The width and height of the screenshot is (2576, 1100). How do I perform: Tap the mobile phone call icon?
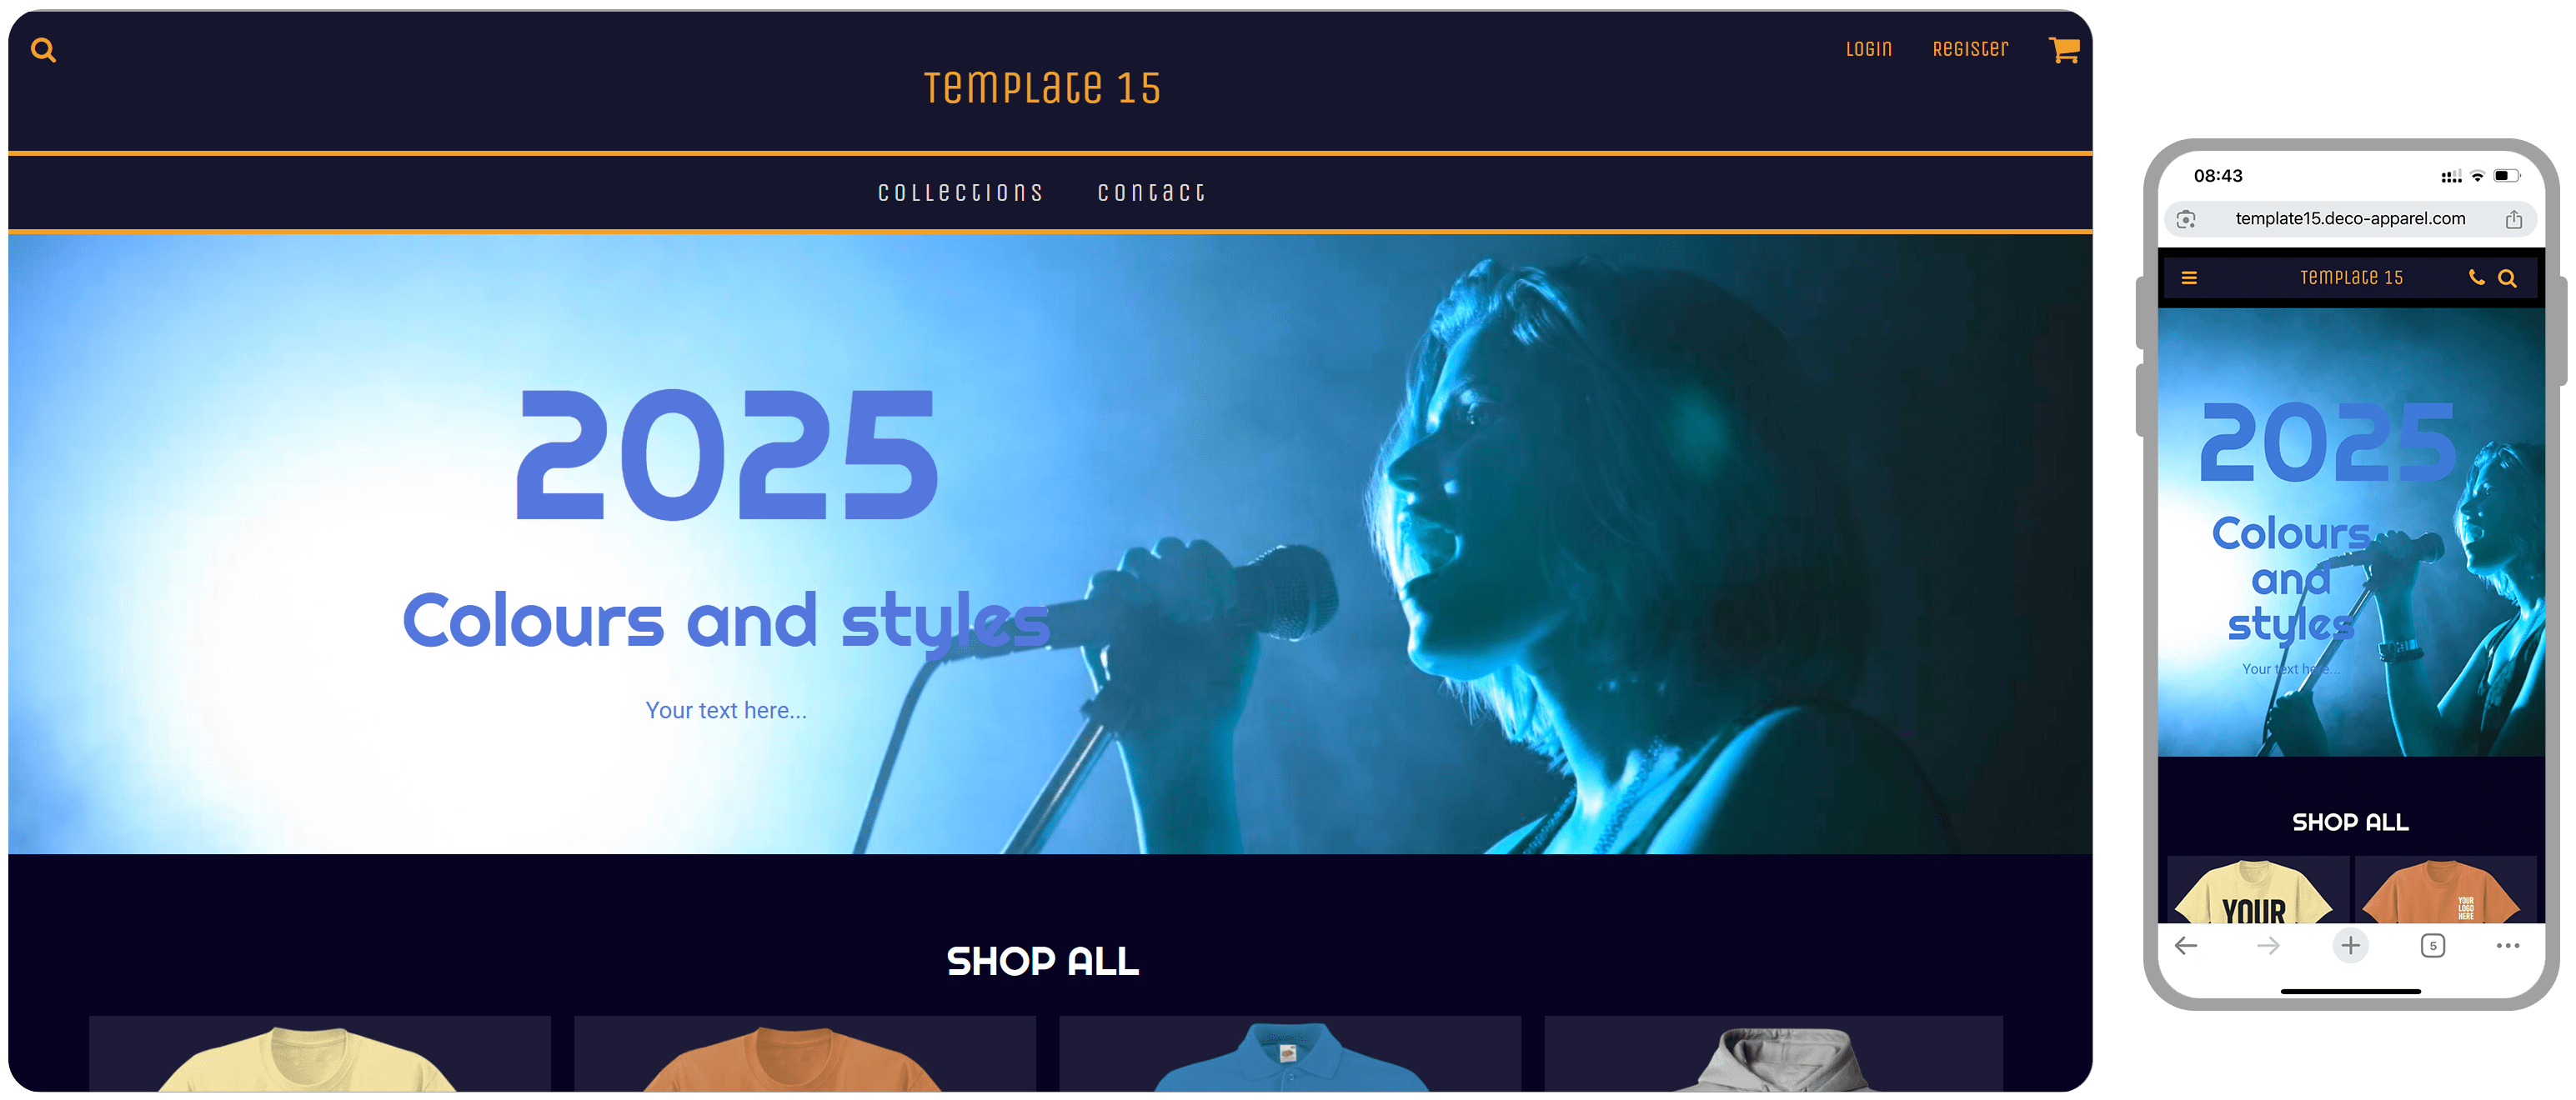click(x=2476, y=278)
